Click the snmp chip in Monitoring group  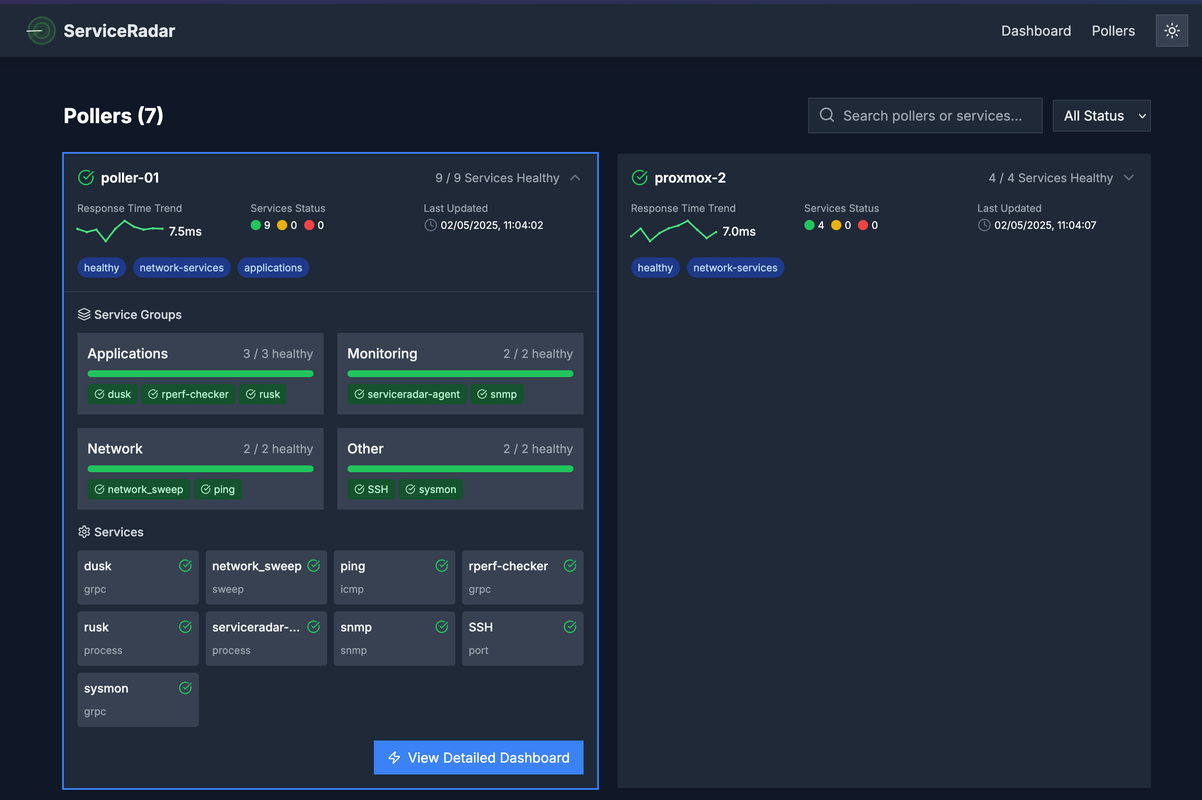click(497, 394)
